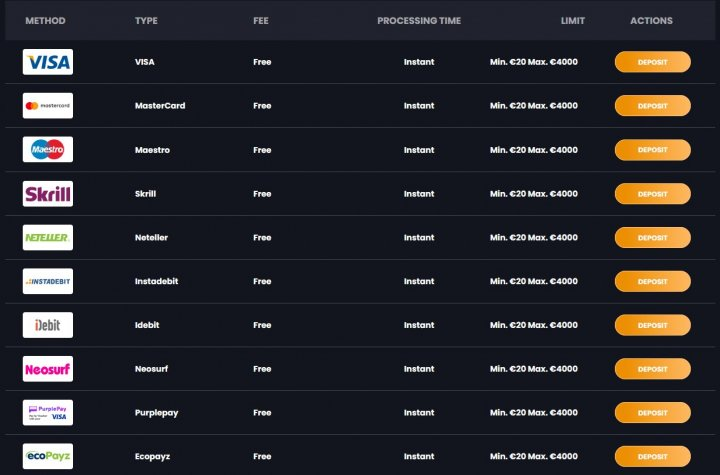Click Deposit in the Skrill row
This screenshot has height=475, width=720.
pos(652,194)
